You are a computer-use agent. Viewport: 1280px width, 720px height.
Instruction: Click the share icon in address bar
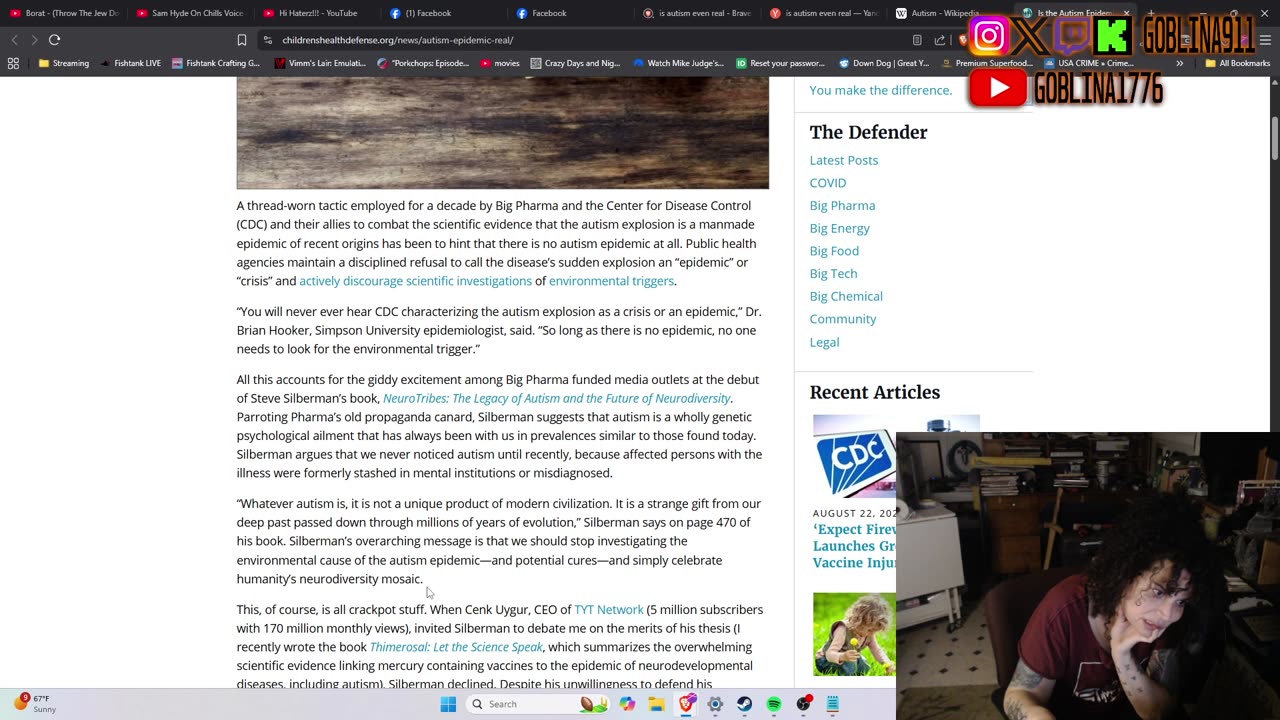click(x=940, y=40)
